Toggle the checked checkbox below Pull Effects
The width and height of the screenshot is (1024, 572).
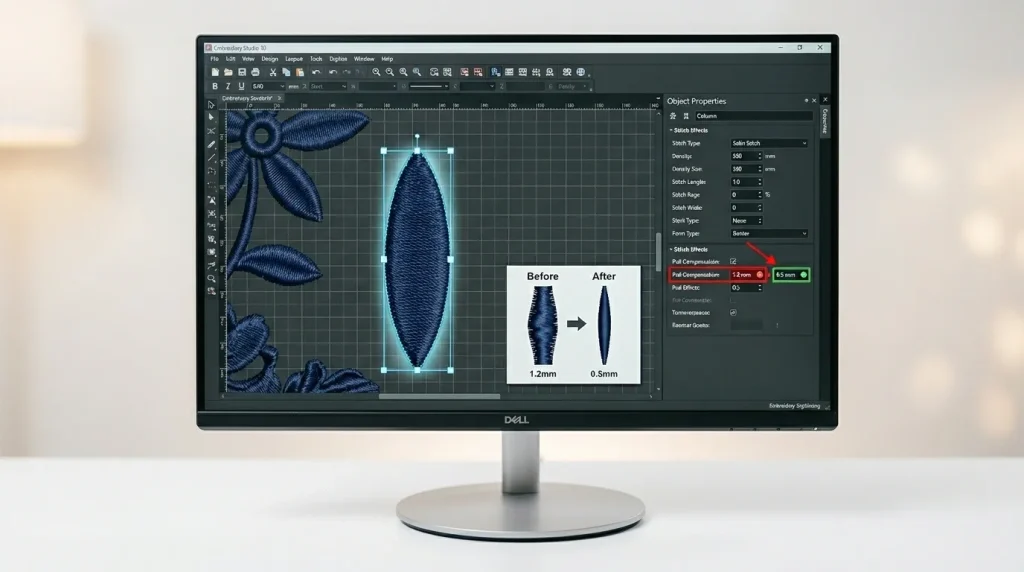tap(733, 313)
